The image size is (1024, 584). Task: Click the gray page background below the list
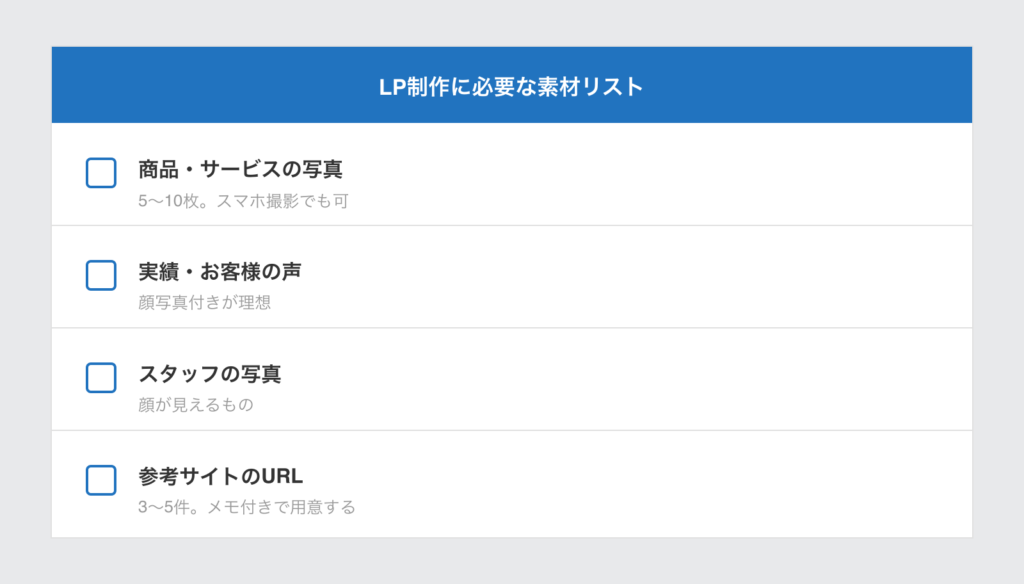(512, 562)
